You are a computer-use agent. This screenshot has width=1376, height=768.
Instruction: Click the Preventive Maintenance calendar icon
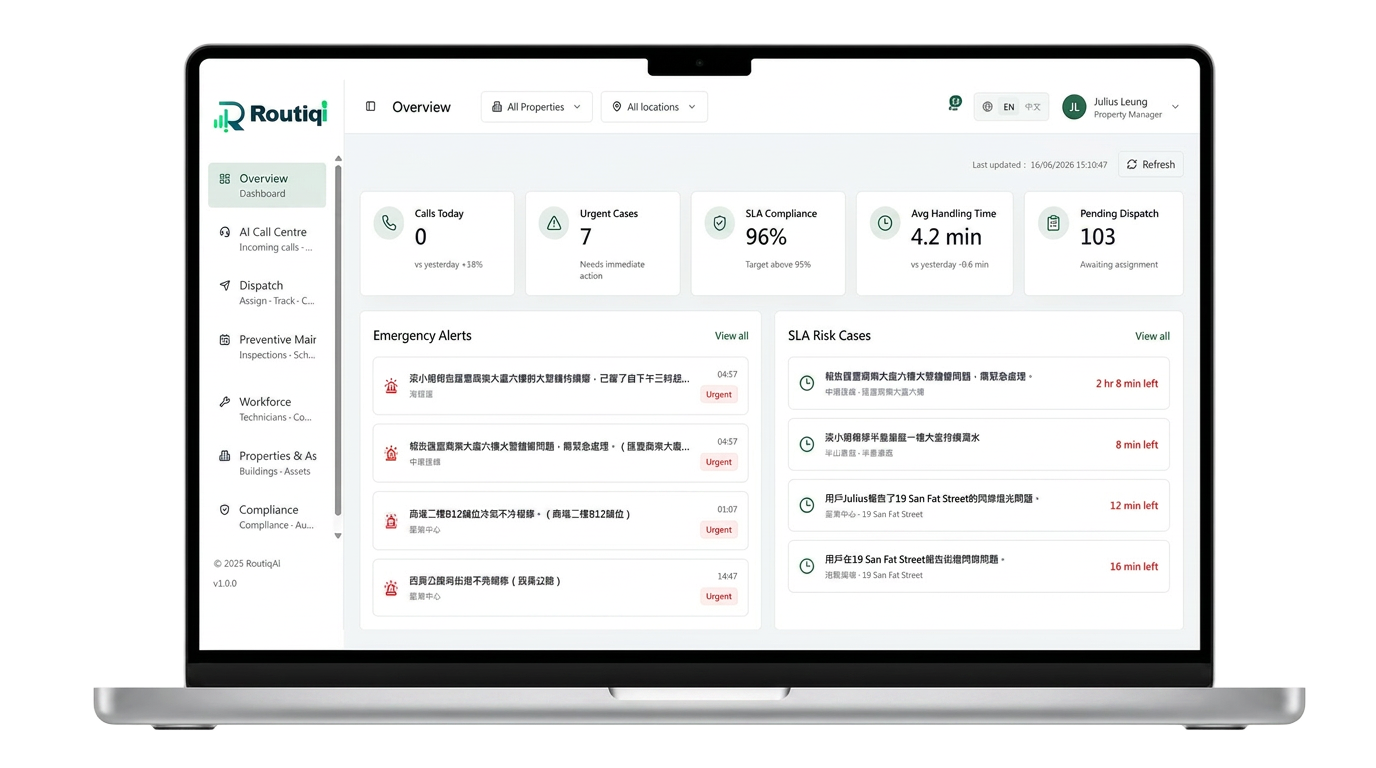tap(225, 340)
